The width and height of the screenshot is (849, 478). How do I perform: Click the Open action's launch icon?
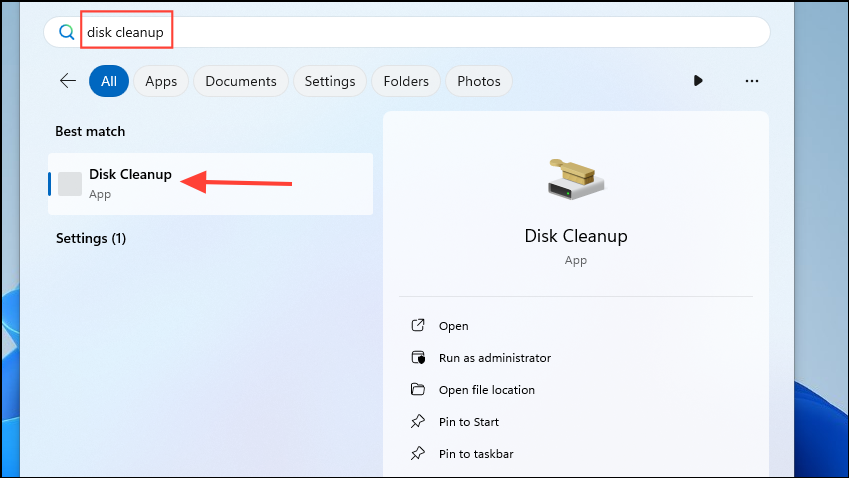tap(417, 325)
